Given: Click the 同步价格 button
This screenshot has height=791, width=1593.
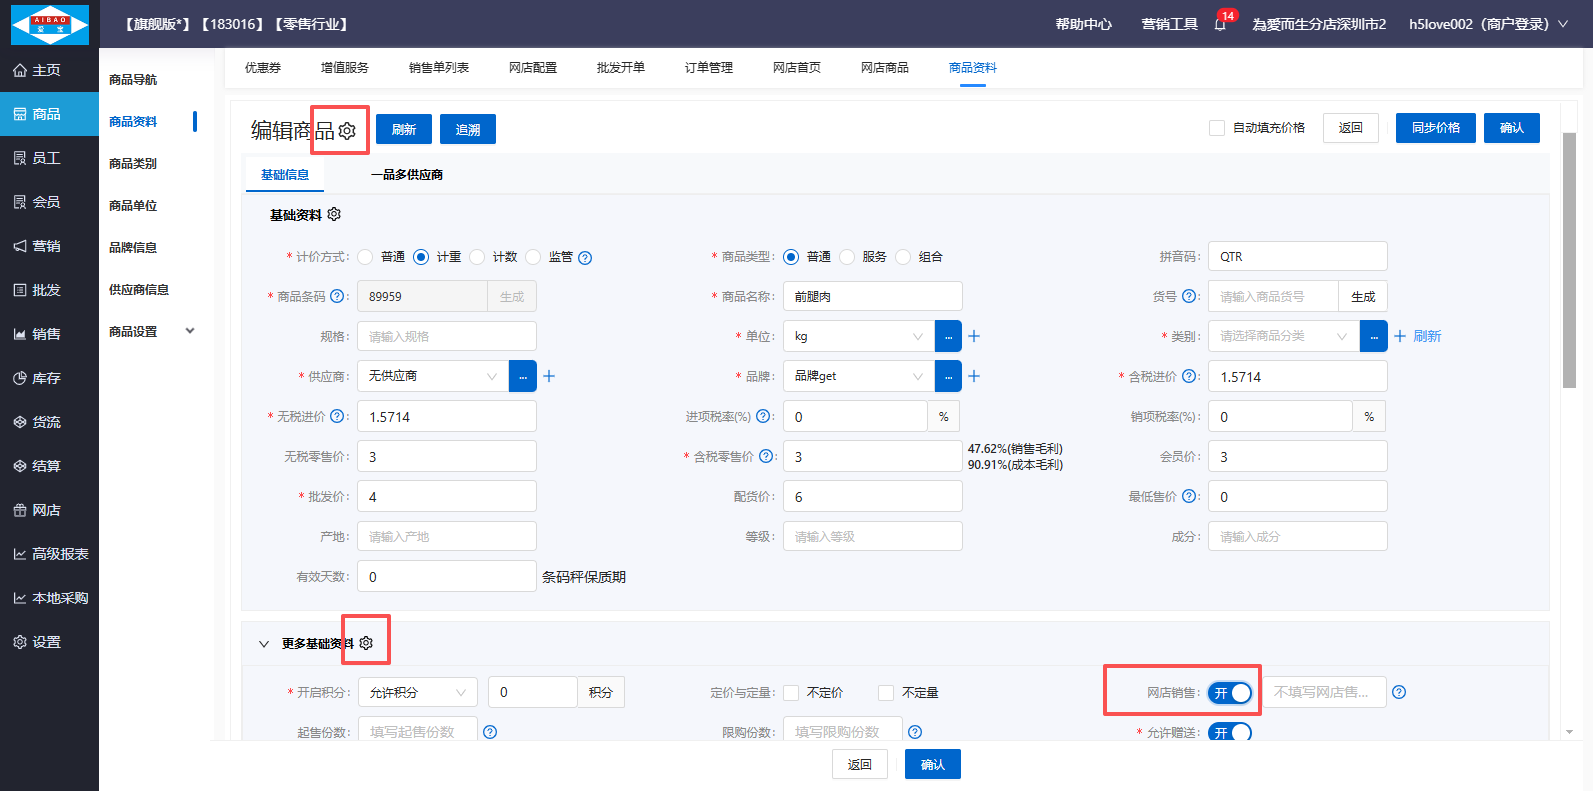Looking at the screenshot, I should click(x=1435, y=128).
